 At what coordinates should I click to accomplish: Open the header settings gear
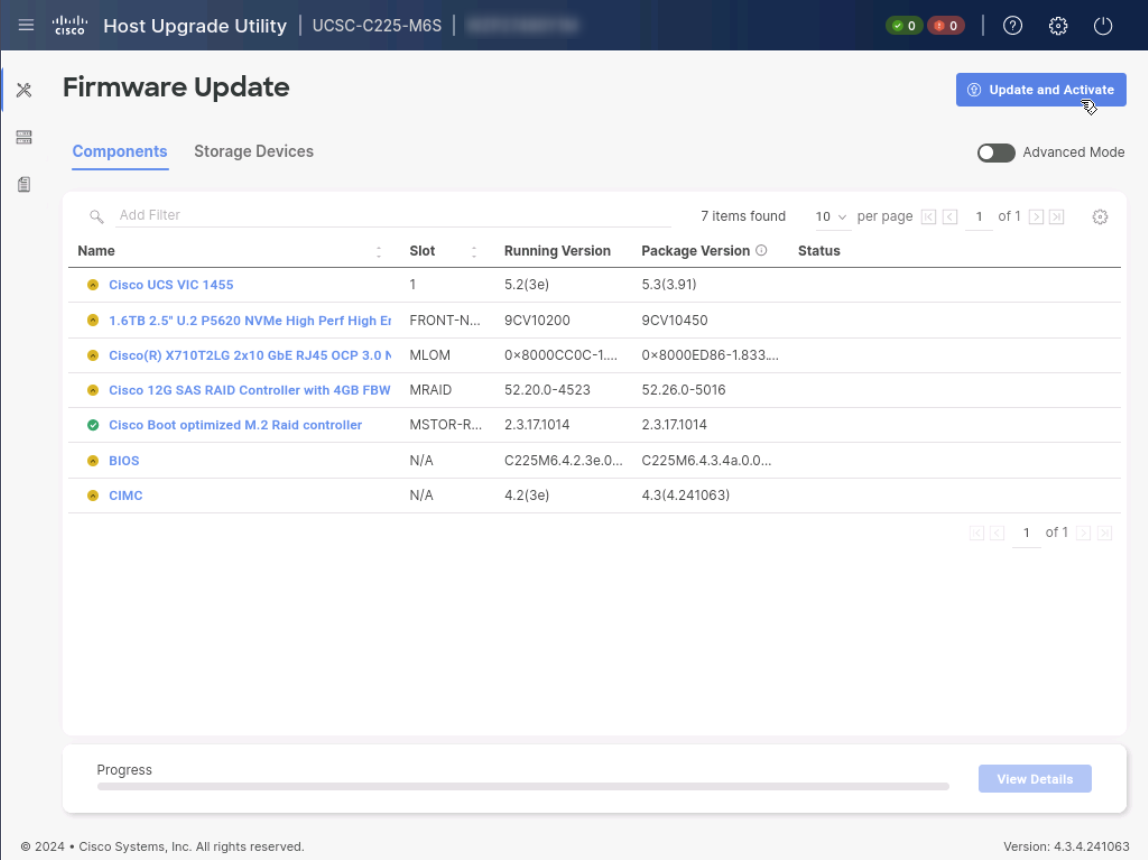coord(1058,26)
